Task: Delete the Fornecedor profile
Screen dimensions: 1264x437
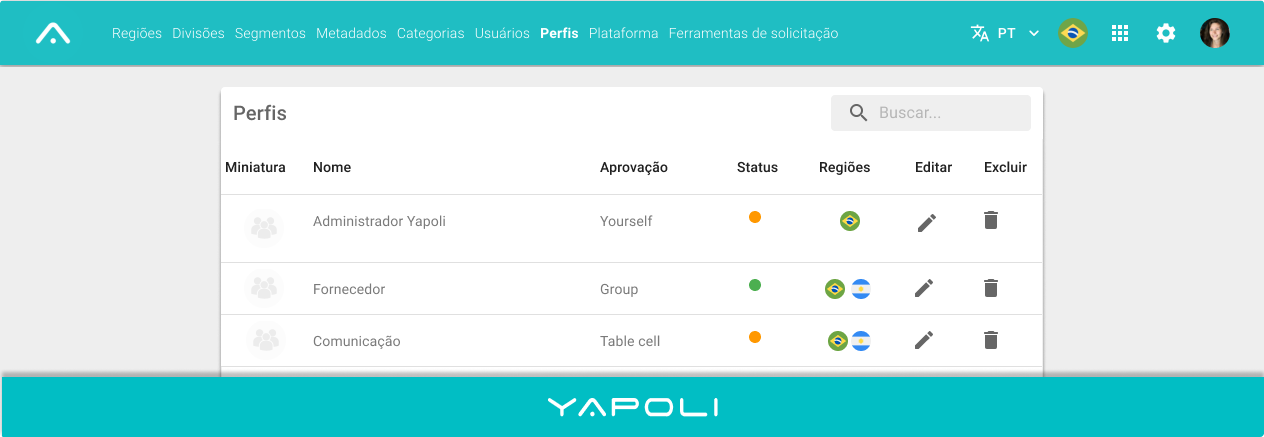Action: coord(991,288)
